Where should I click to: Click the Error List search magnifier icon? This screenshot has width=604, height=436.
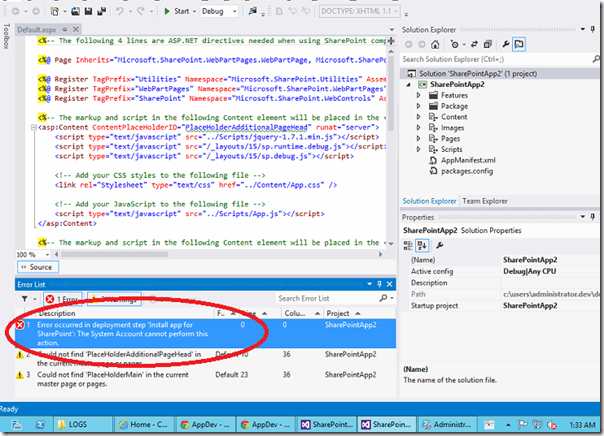(384, 298)
